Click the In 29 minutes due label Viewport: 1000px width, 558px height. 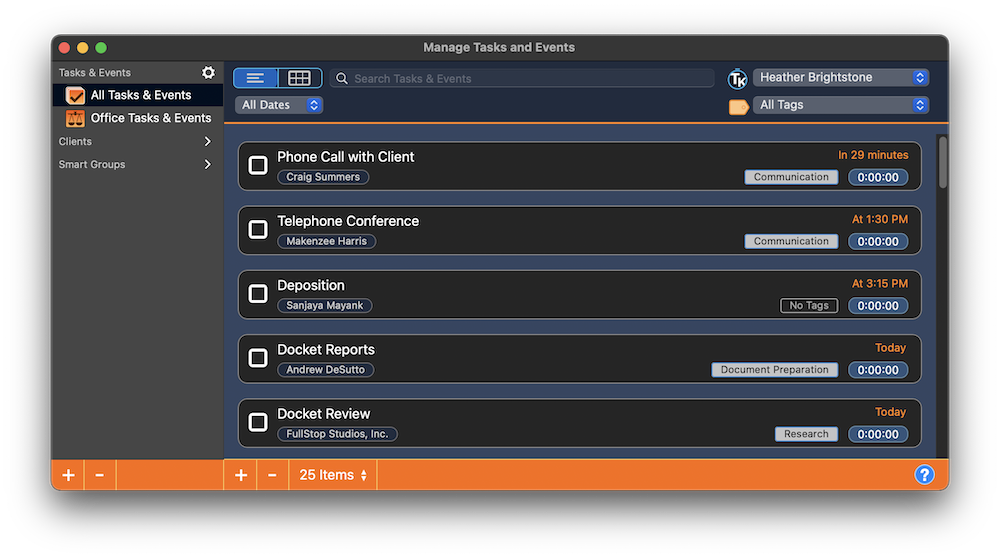(872, 155)
